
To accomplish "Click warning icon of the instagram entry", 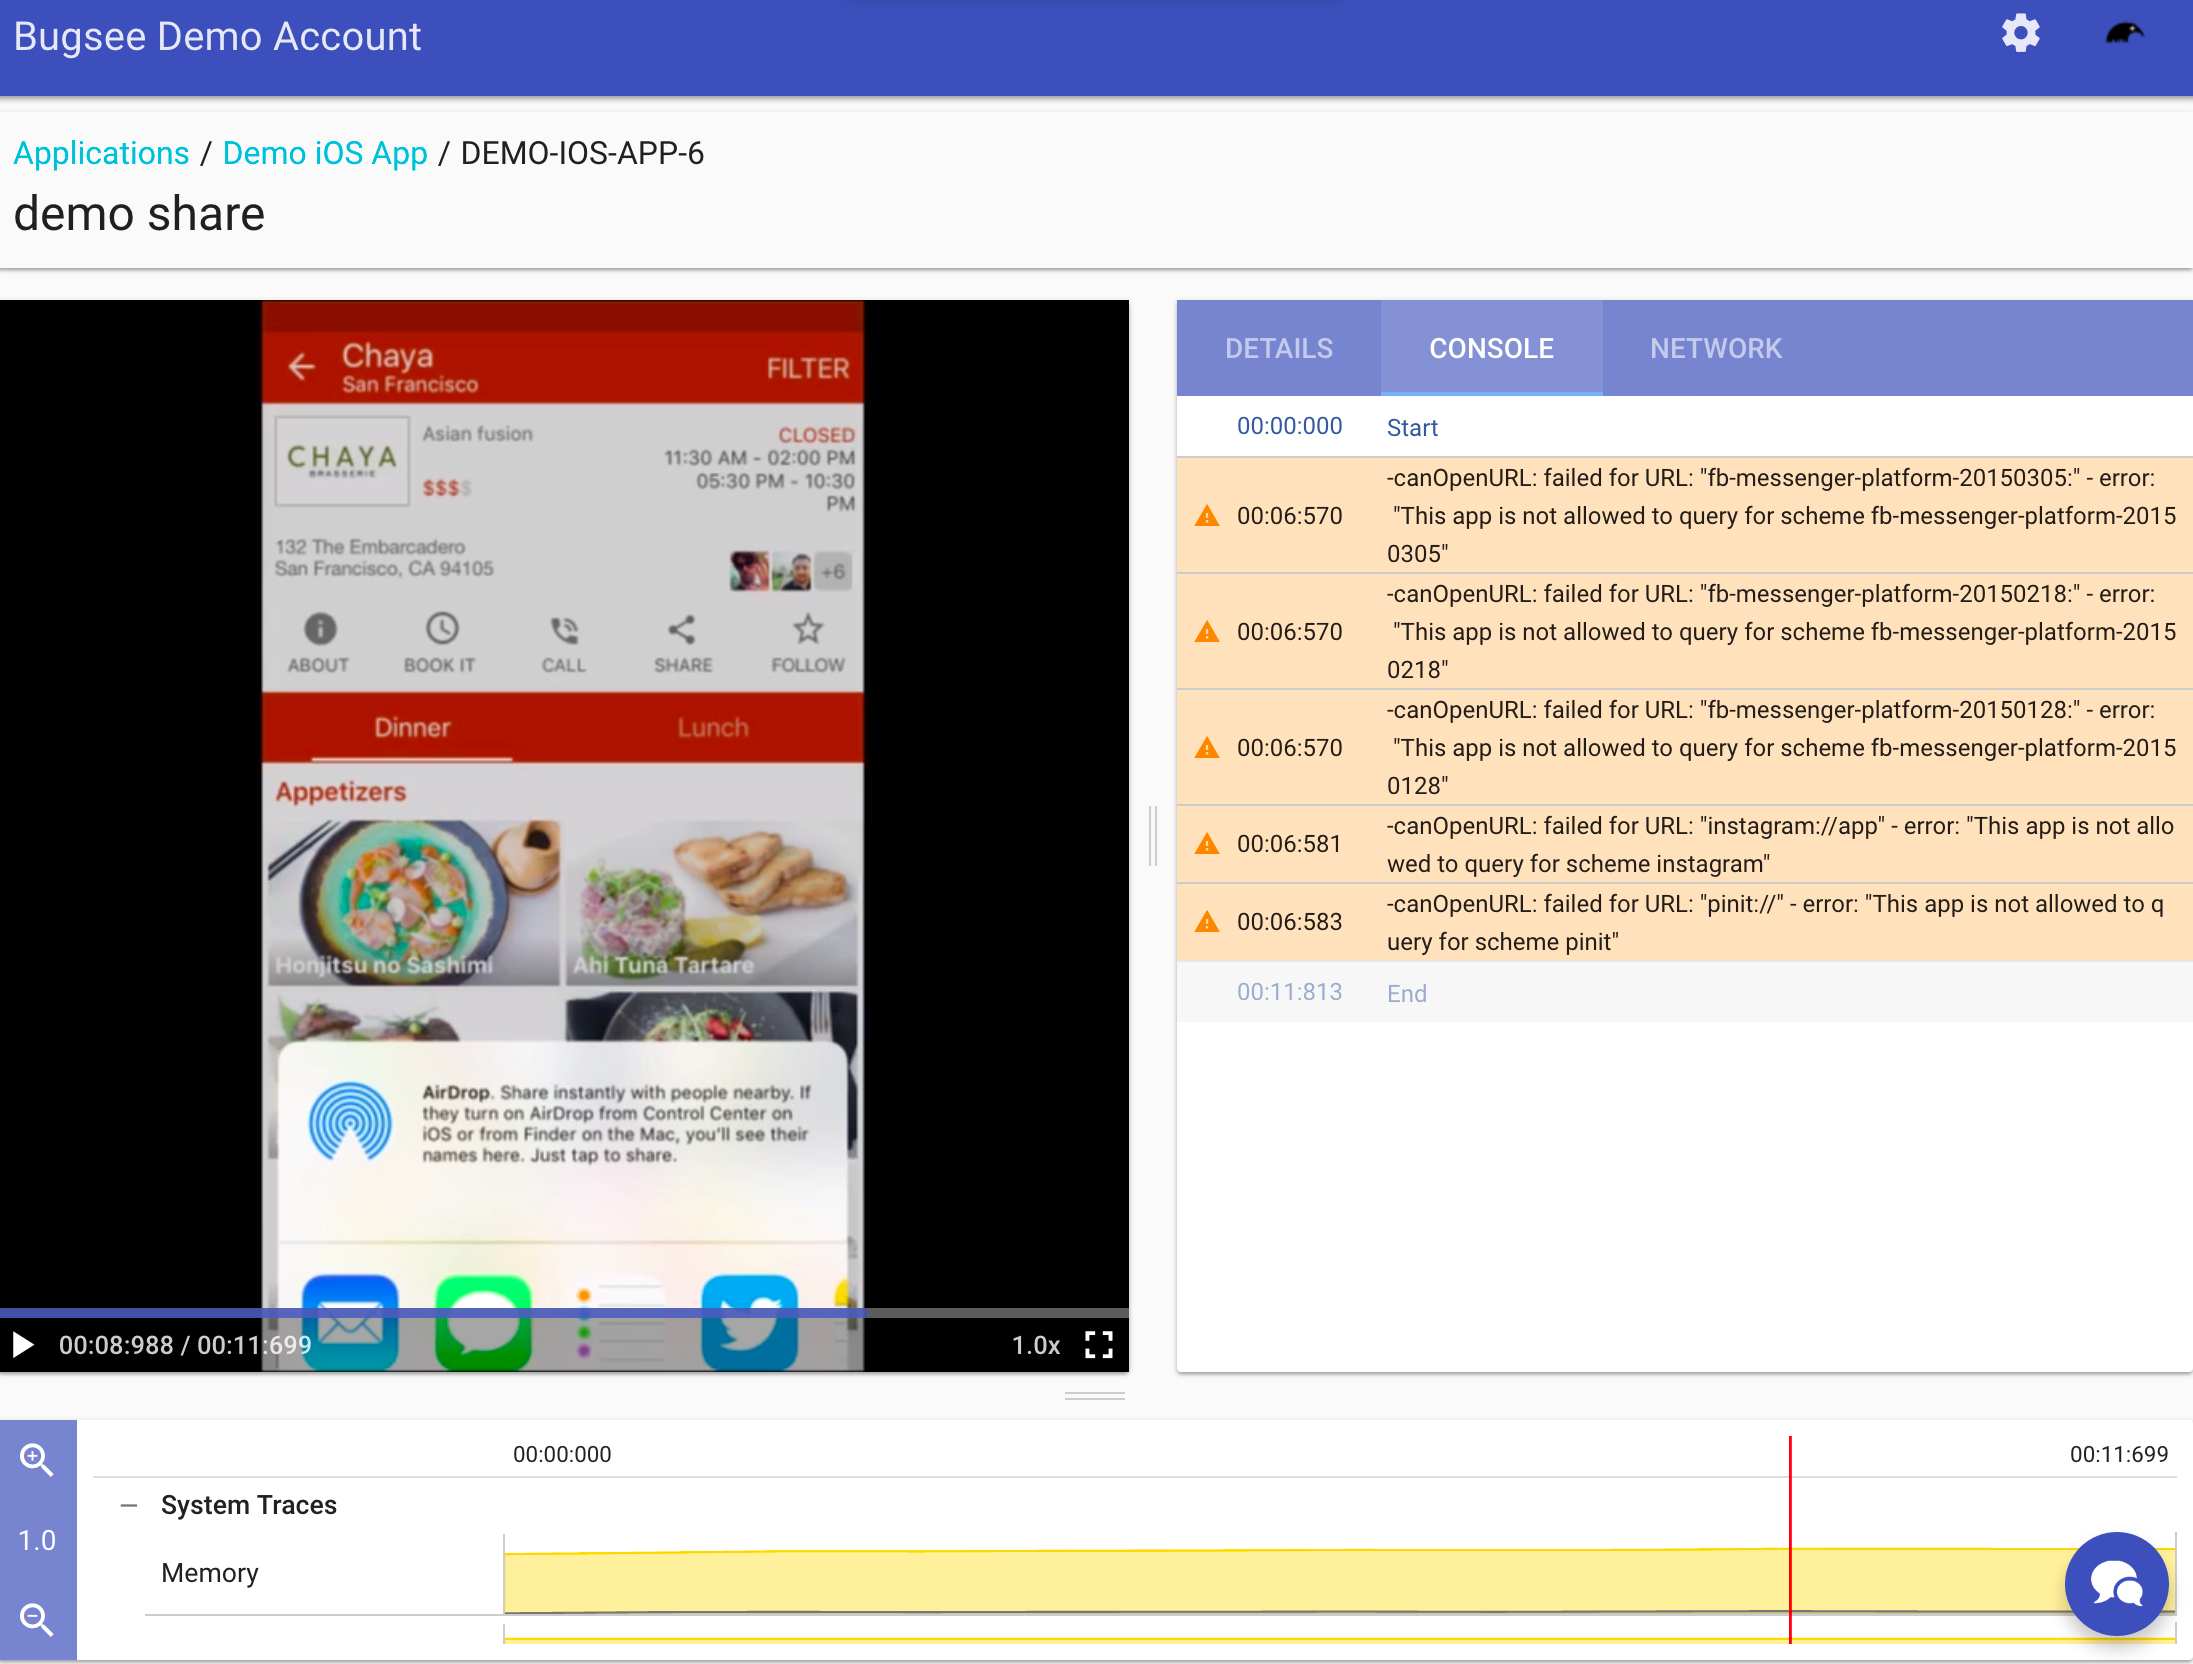I will point(1207,844).
